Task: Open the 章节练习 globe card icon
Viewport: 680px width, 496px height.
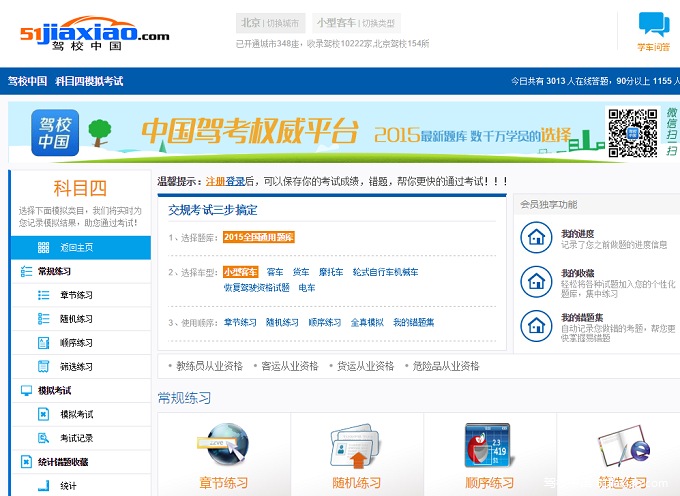Action: (x=223, y=445)
